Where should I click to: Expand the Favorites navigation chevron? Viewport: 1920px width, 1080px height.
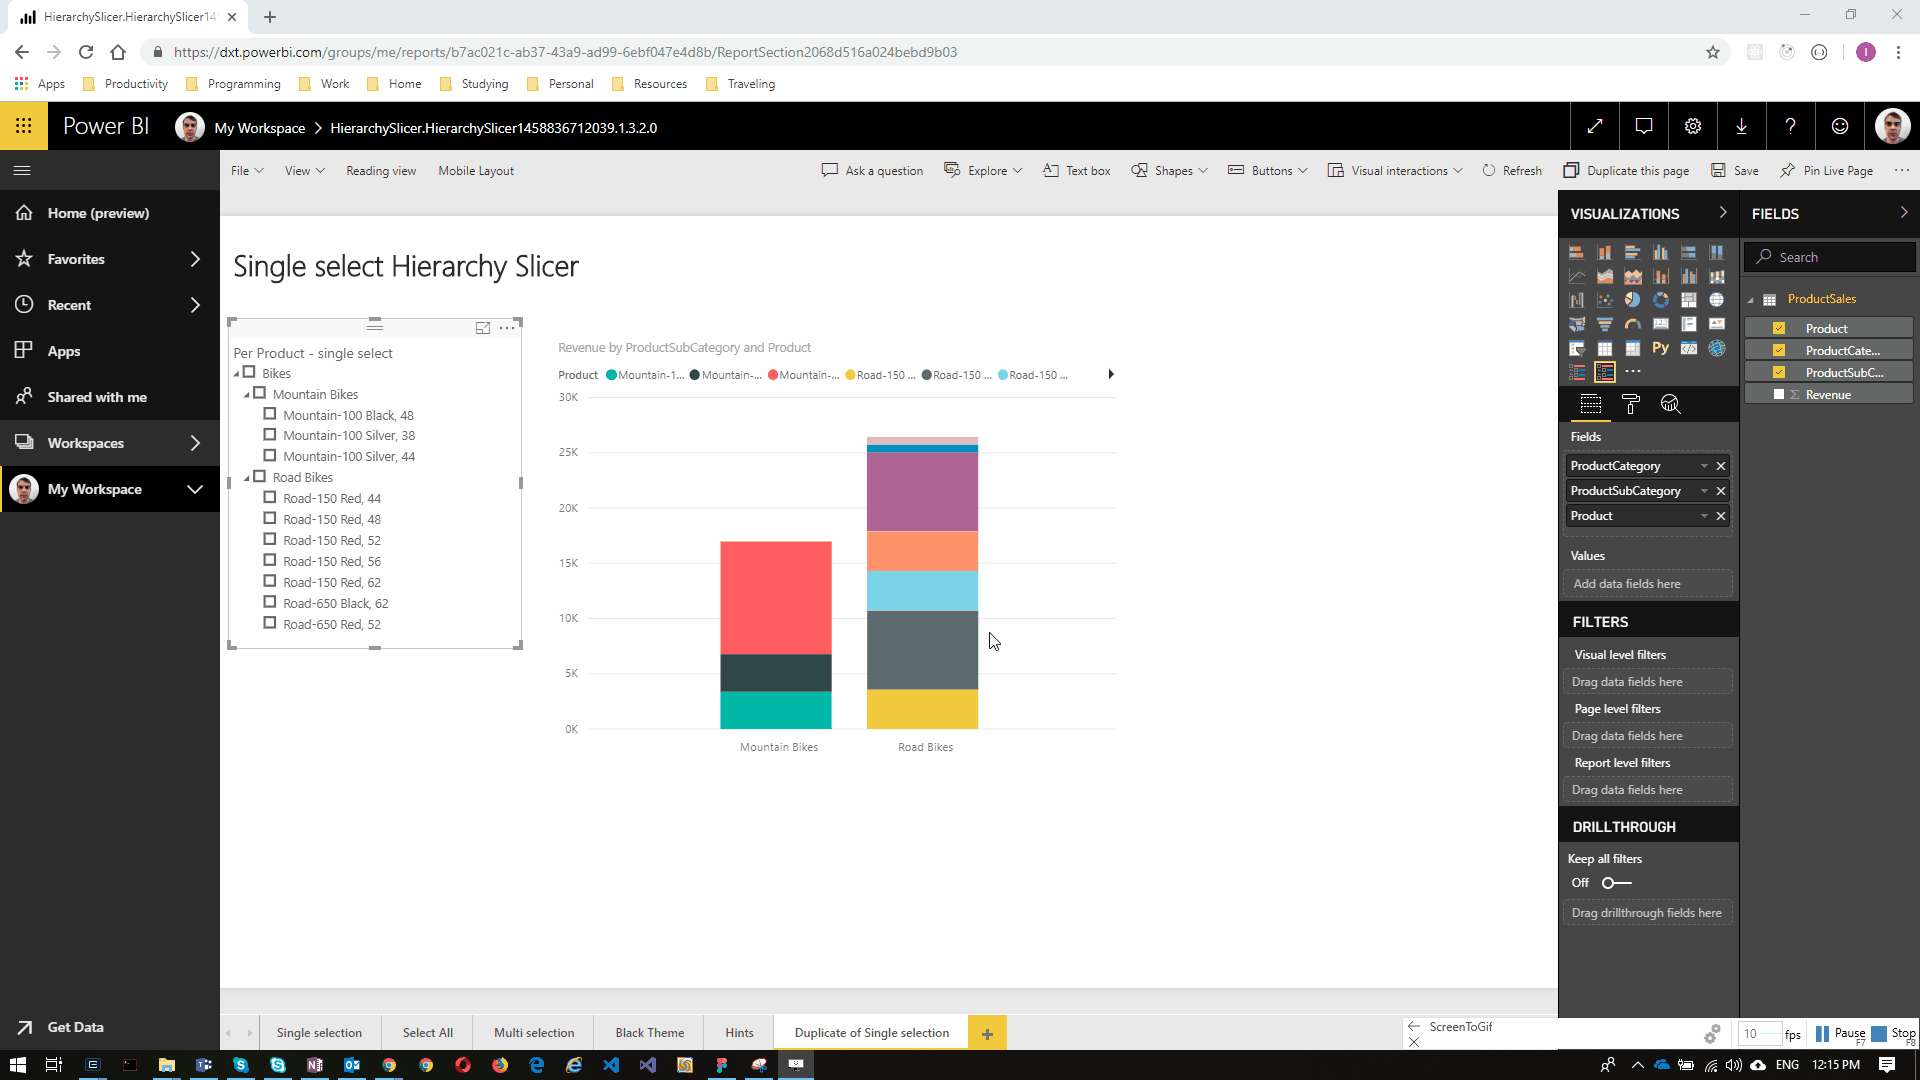[195, 259]
